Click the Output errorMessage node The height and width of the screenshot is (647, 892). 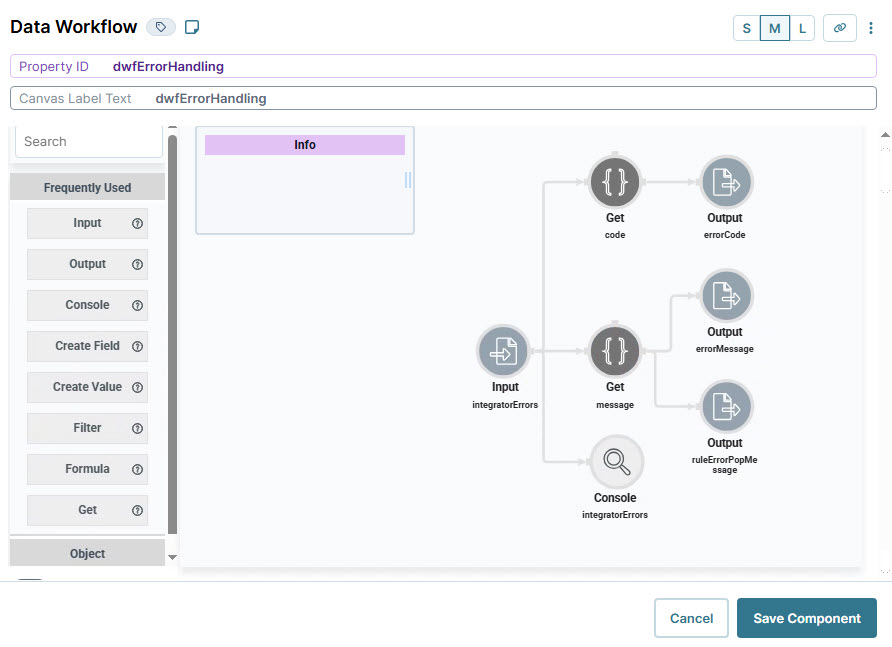[x=725, y=295]
